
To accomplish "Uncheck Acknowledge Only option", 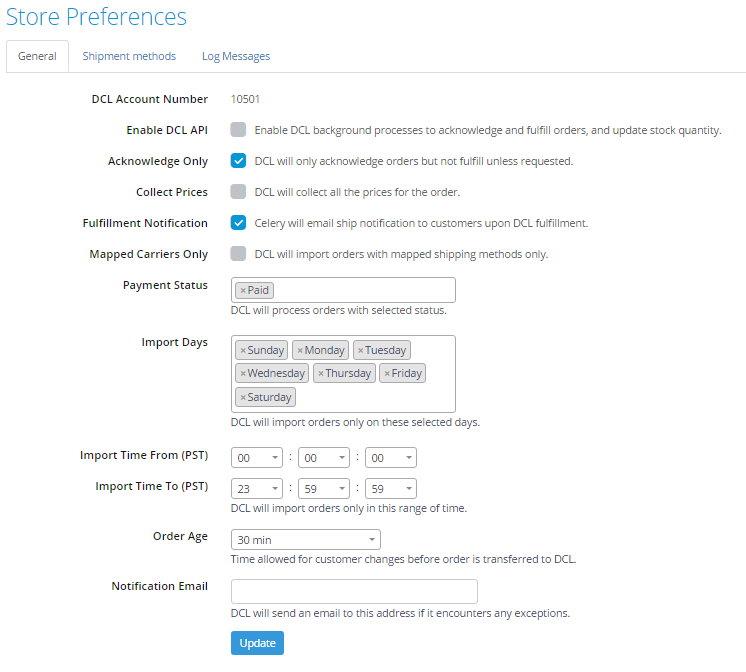I will [238, 160].
